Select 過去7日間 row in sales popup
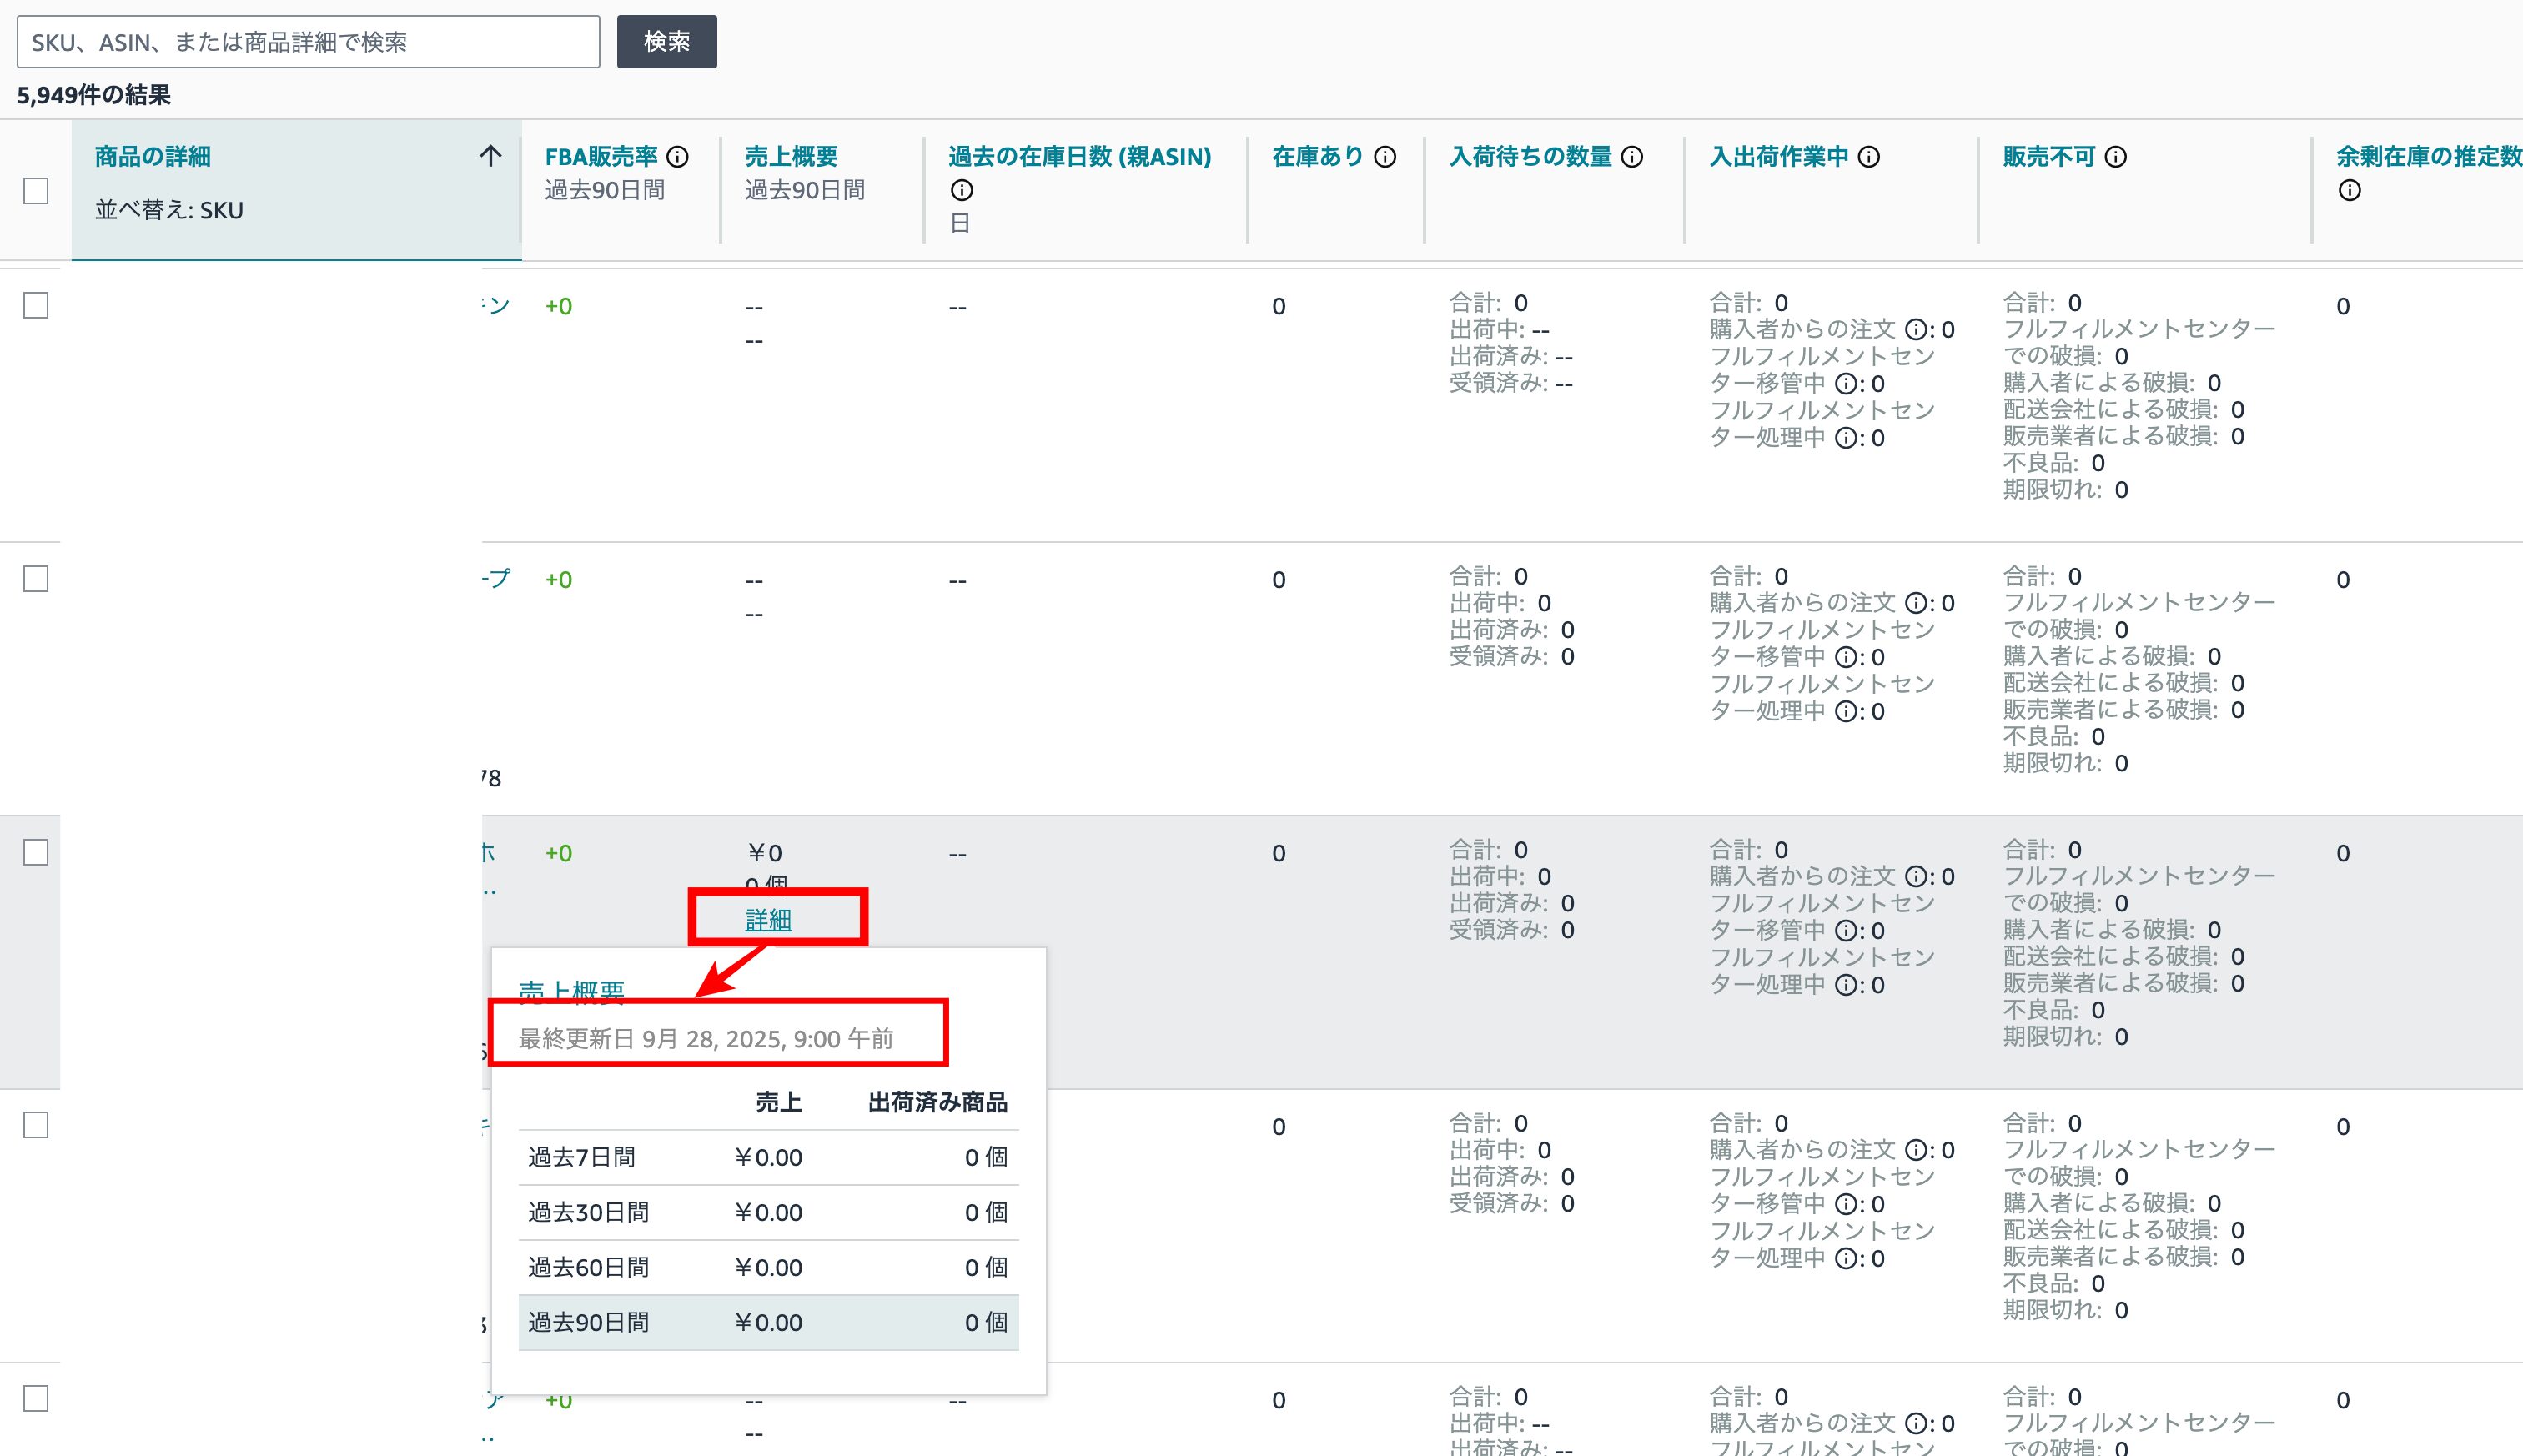The image size is (2523, 1456). [768, 1157]
